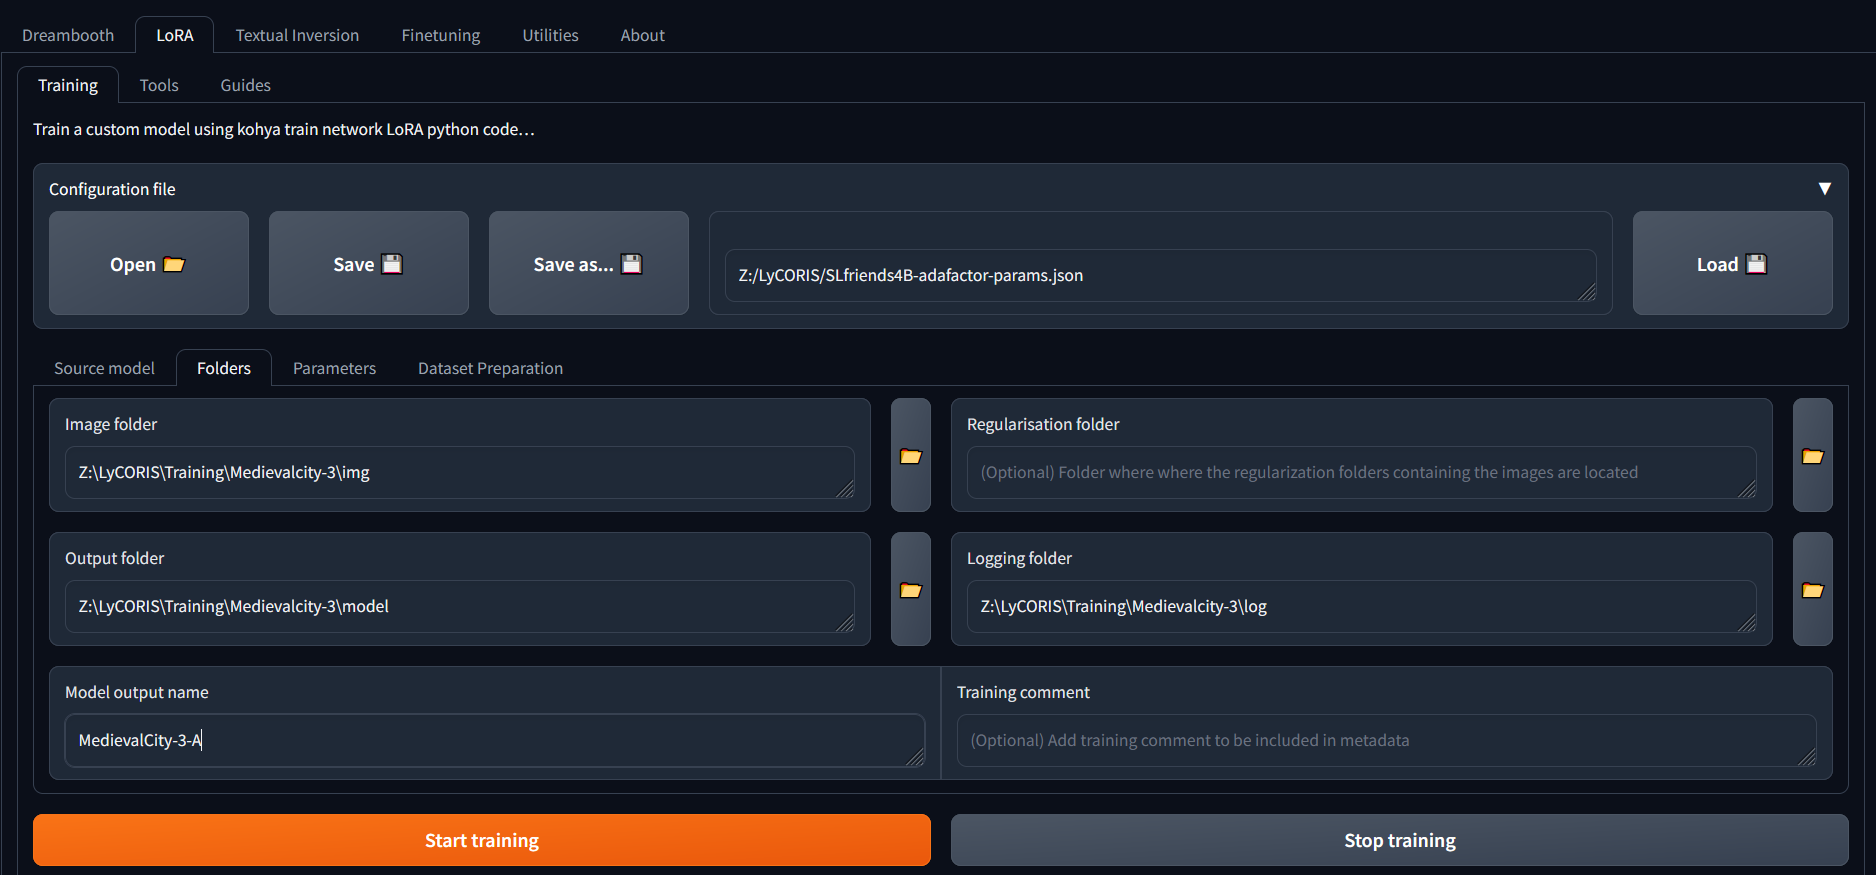1876x875 pixels.
Task: Go to the Parameters sub-tab
Action: [334, 368]
